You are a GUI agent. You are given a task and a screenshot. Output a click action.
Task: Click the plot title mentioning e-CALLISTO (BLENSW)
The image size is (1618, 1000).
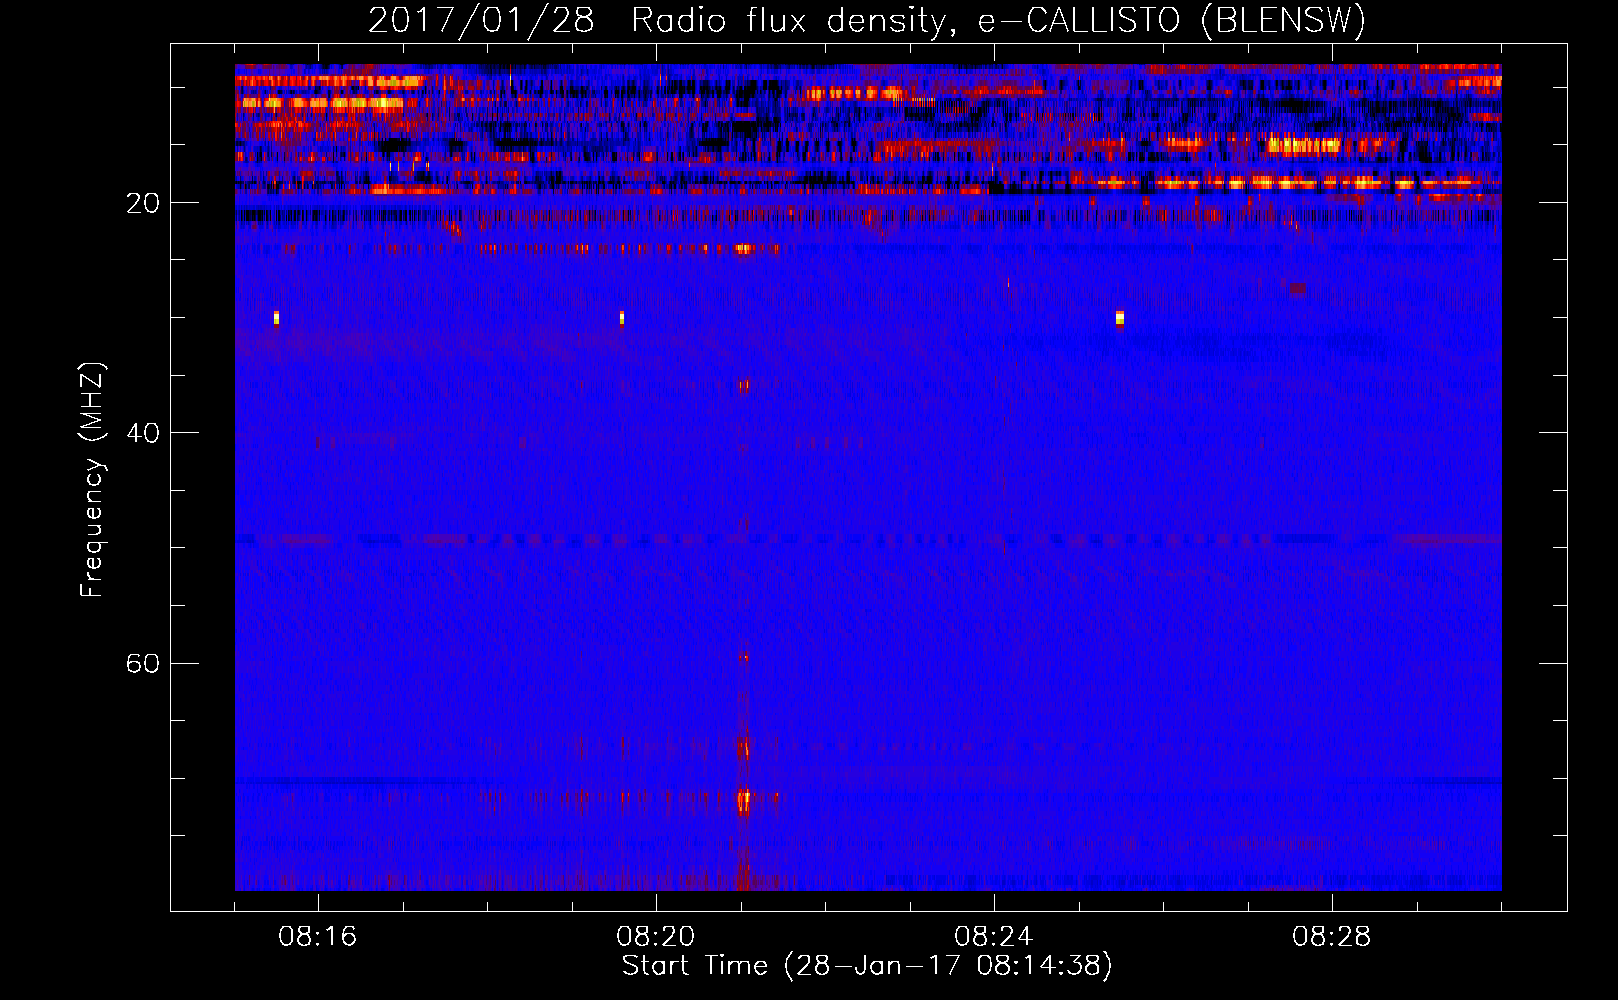click(x=867, y=20)
